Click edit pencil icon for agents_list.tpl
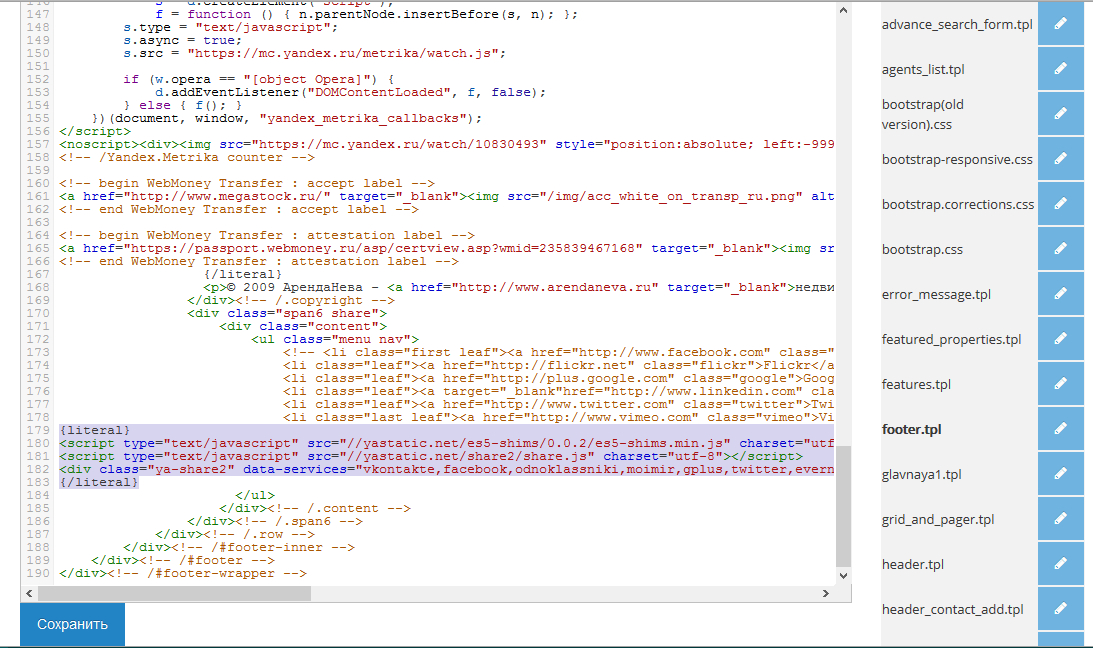This screenshot has height=648, width=1093. coord(1060,69)
